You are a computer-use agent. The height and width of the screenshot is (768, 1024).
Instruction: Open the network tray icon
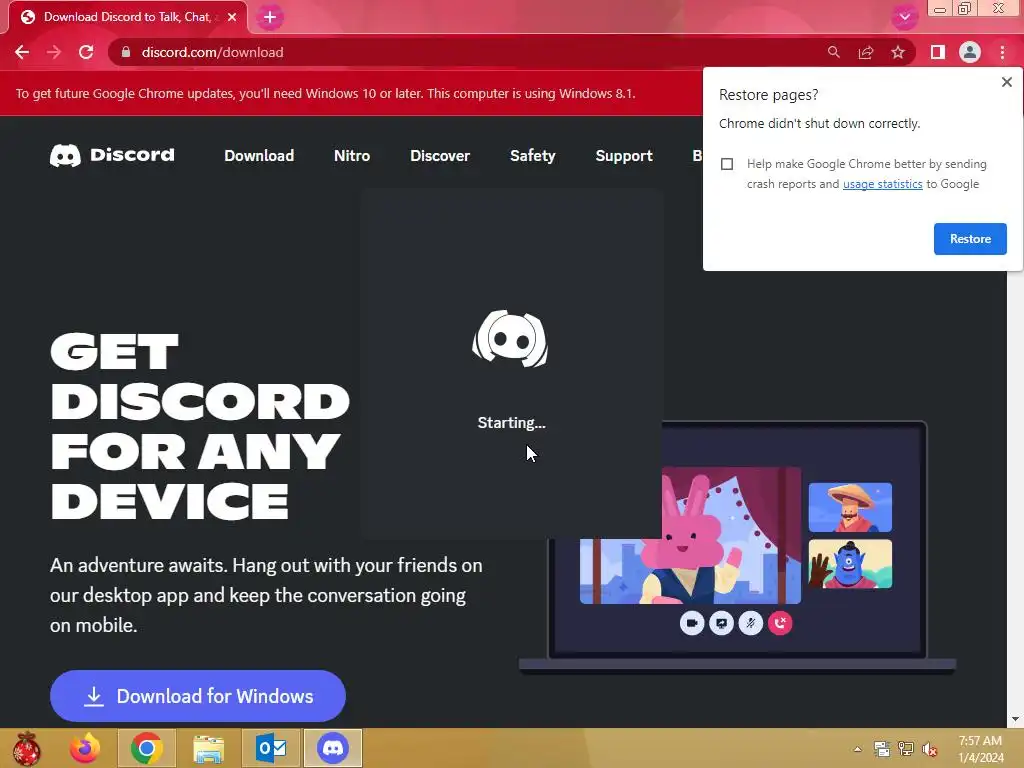(x=906, y=749)
